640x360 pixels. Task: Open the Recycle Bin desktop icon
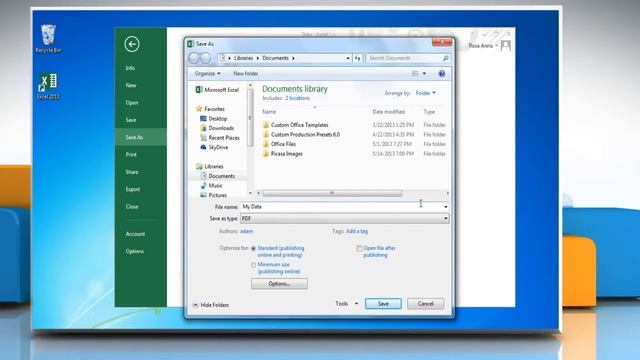pos(48,39)
